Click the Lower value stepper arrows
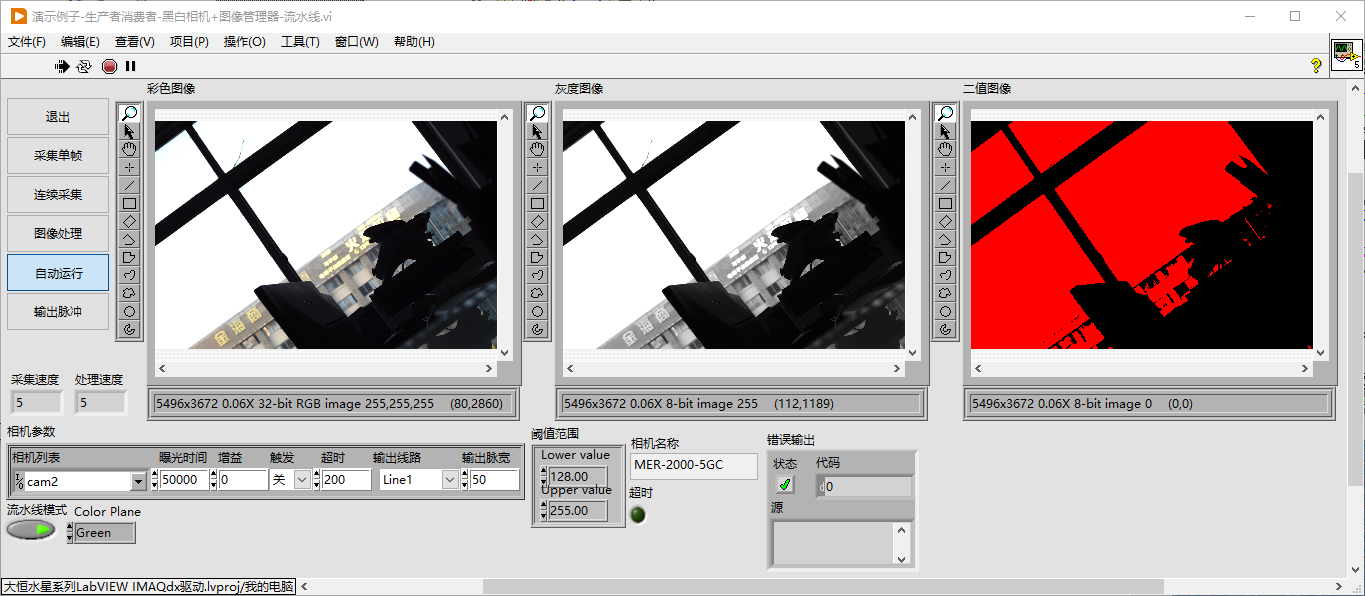This screenshot has height=596, width=1365. pyautogui.click(x=544, y=476)
